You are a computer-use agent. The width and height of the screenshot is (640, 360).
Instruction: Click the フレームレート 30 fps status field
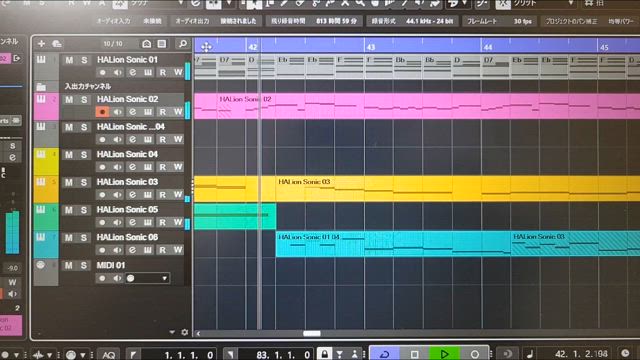click(499, 21)
